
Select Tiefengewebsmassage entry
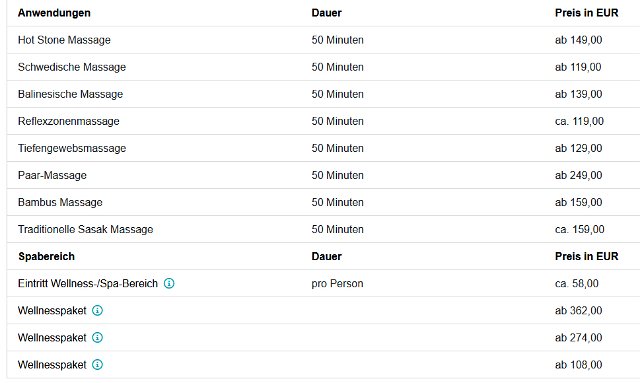click(x=72, y=148)
